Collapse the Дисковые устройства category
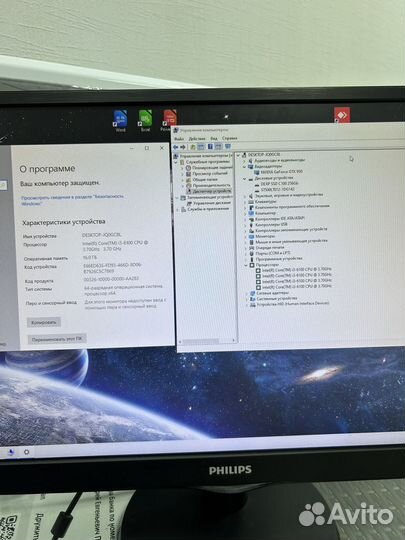The height and width of the screenshot is (540, 405). pyautogui.click(x=245, y=179)
